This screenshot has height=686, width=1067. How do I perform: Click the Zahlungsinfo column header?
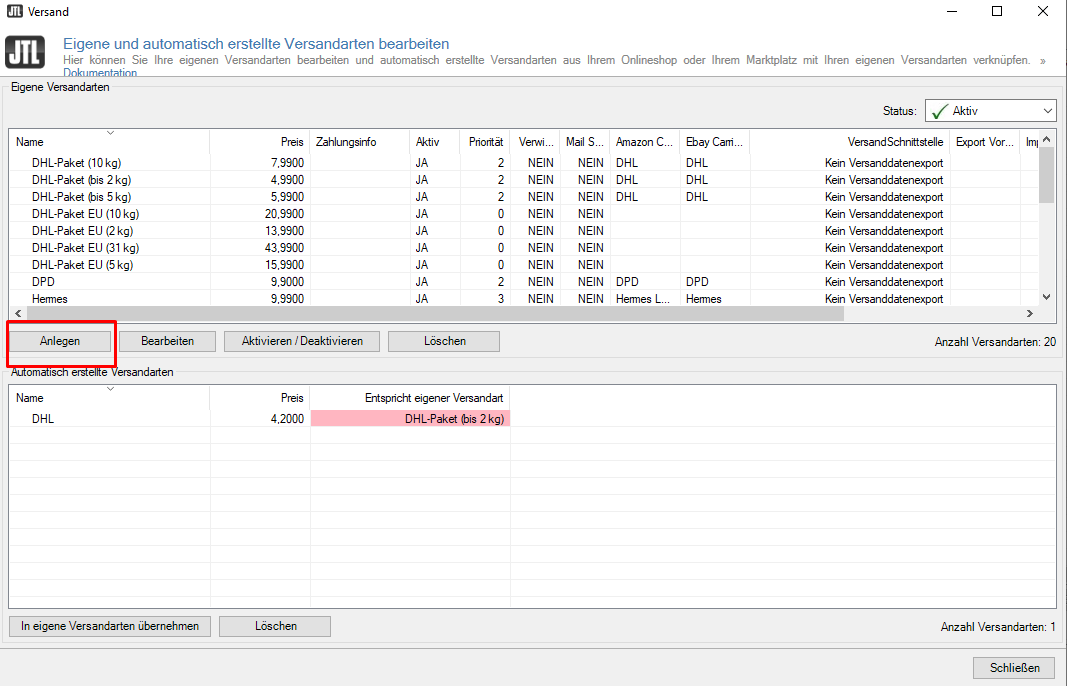[x=359, y=142]
